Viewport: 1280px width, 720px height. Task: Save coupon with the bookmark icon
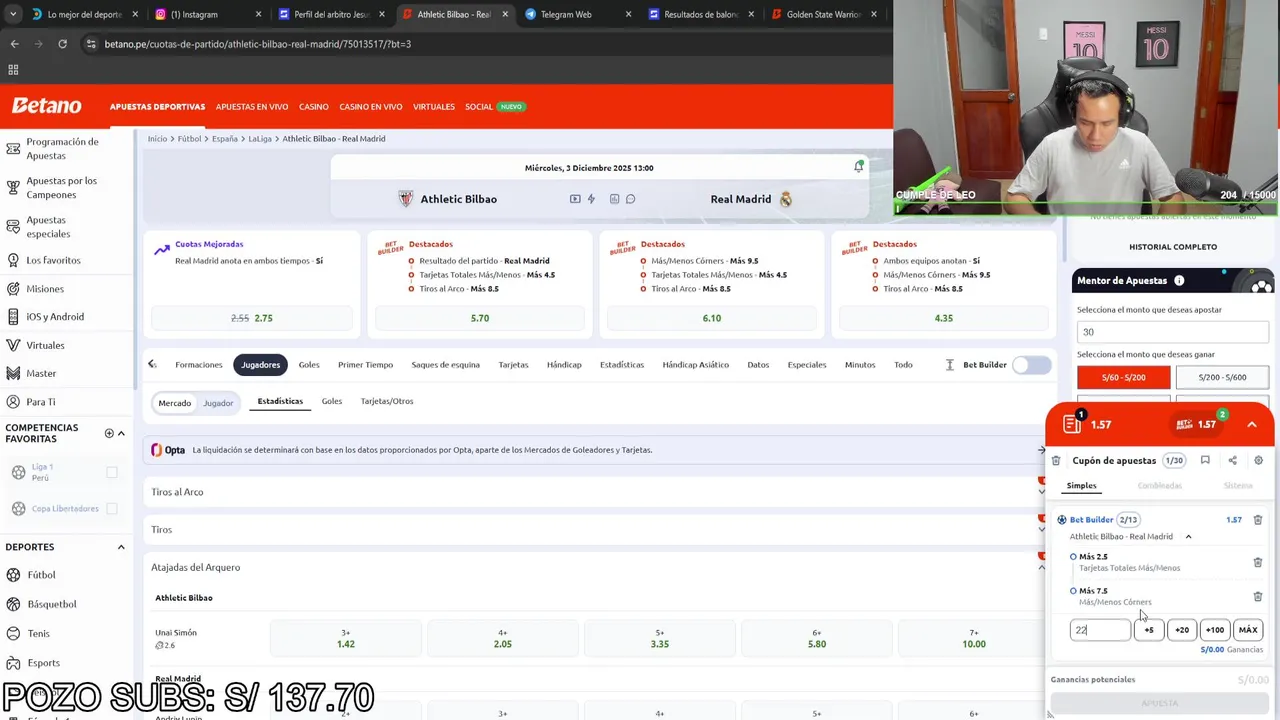click(x=1205, y=460)
